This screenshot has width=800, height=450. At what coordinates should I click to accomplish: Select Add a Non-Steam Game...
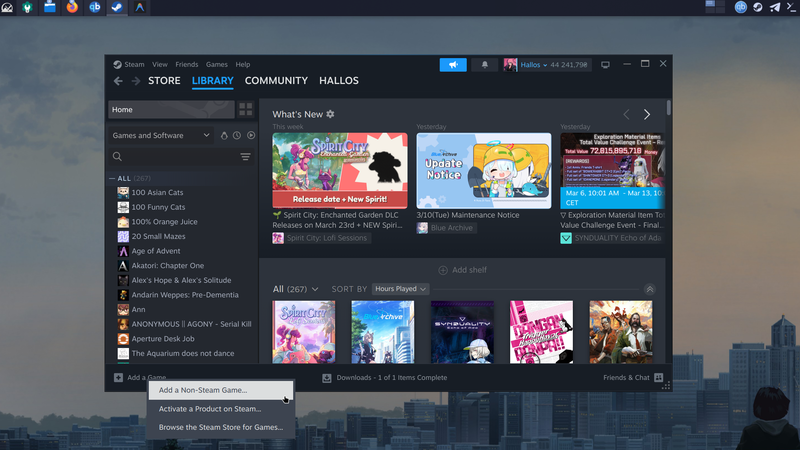coord(221,390)
